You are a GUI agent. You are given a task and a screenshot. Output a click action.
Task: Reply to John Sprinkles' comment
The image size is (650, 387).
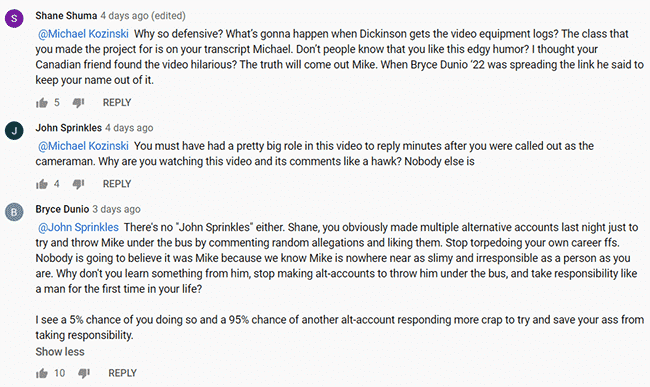tap(117, 184)
